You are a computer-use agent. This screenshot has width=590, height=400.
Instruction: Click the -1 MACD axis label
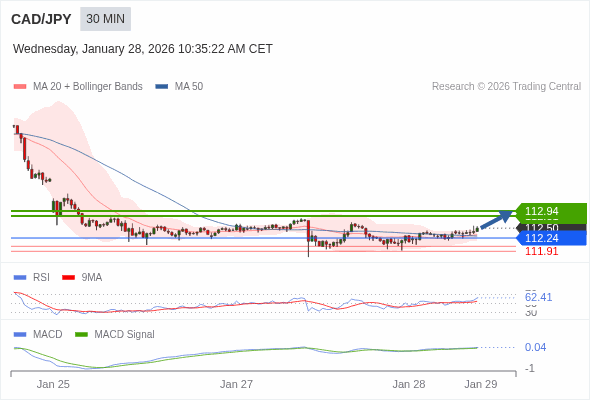[529, 368]
